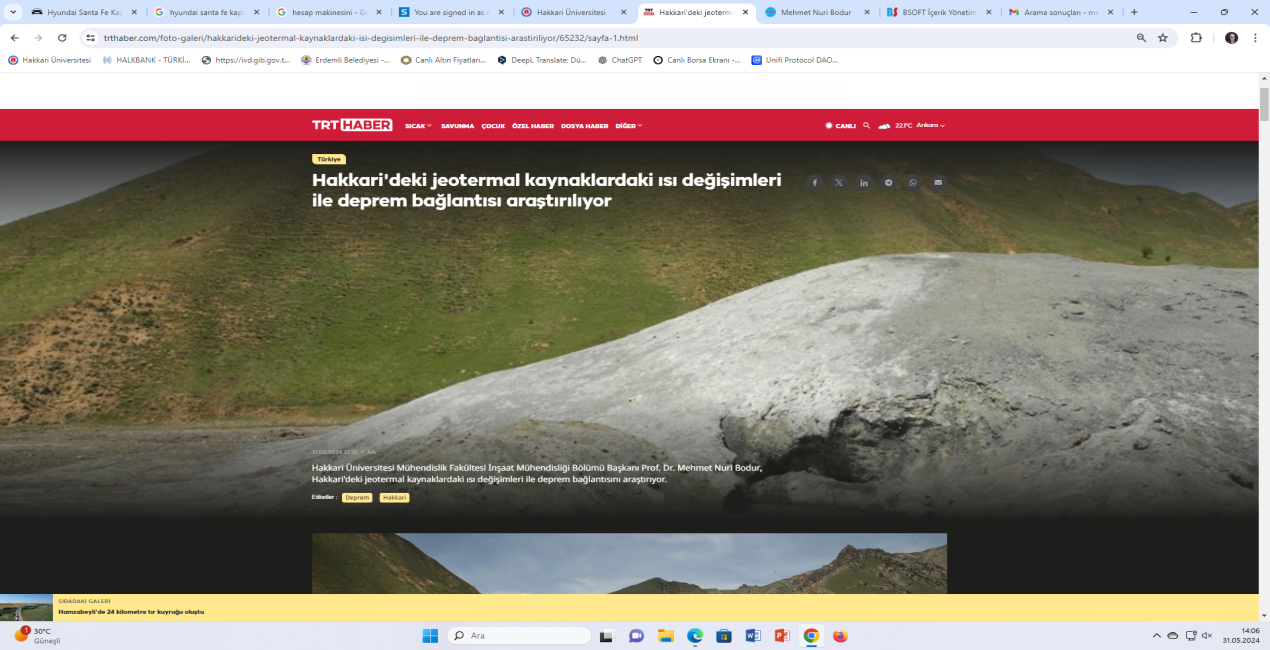The image size is (1270, 650).
Task: View site information icon in address bar
Action: [90, 38]
